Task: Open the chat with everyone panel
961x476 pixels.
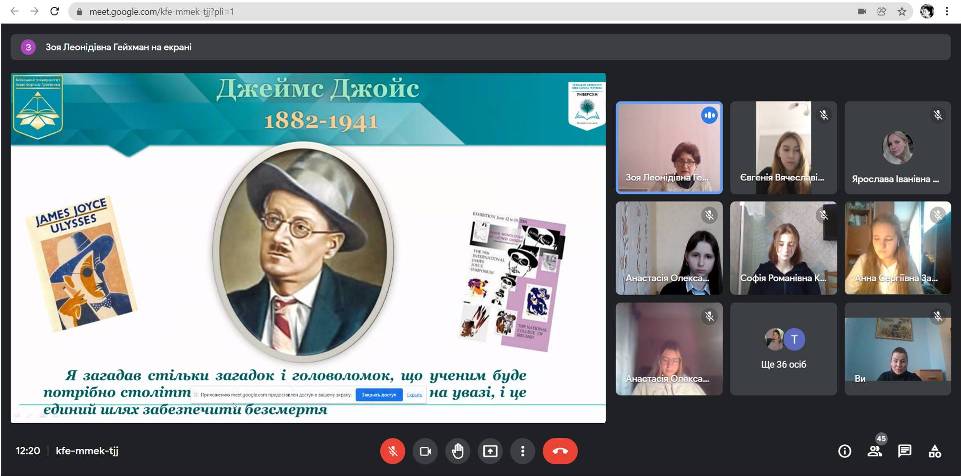Action: [905, 451]
